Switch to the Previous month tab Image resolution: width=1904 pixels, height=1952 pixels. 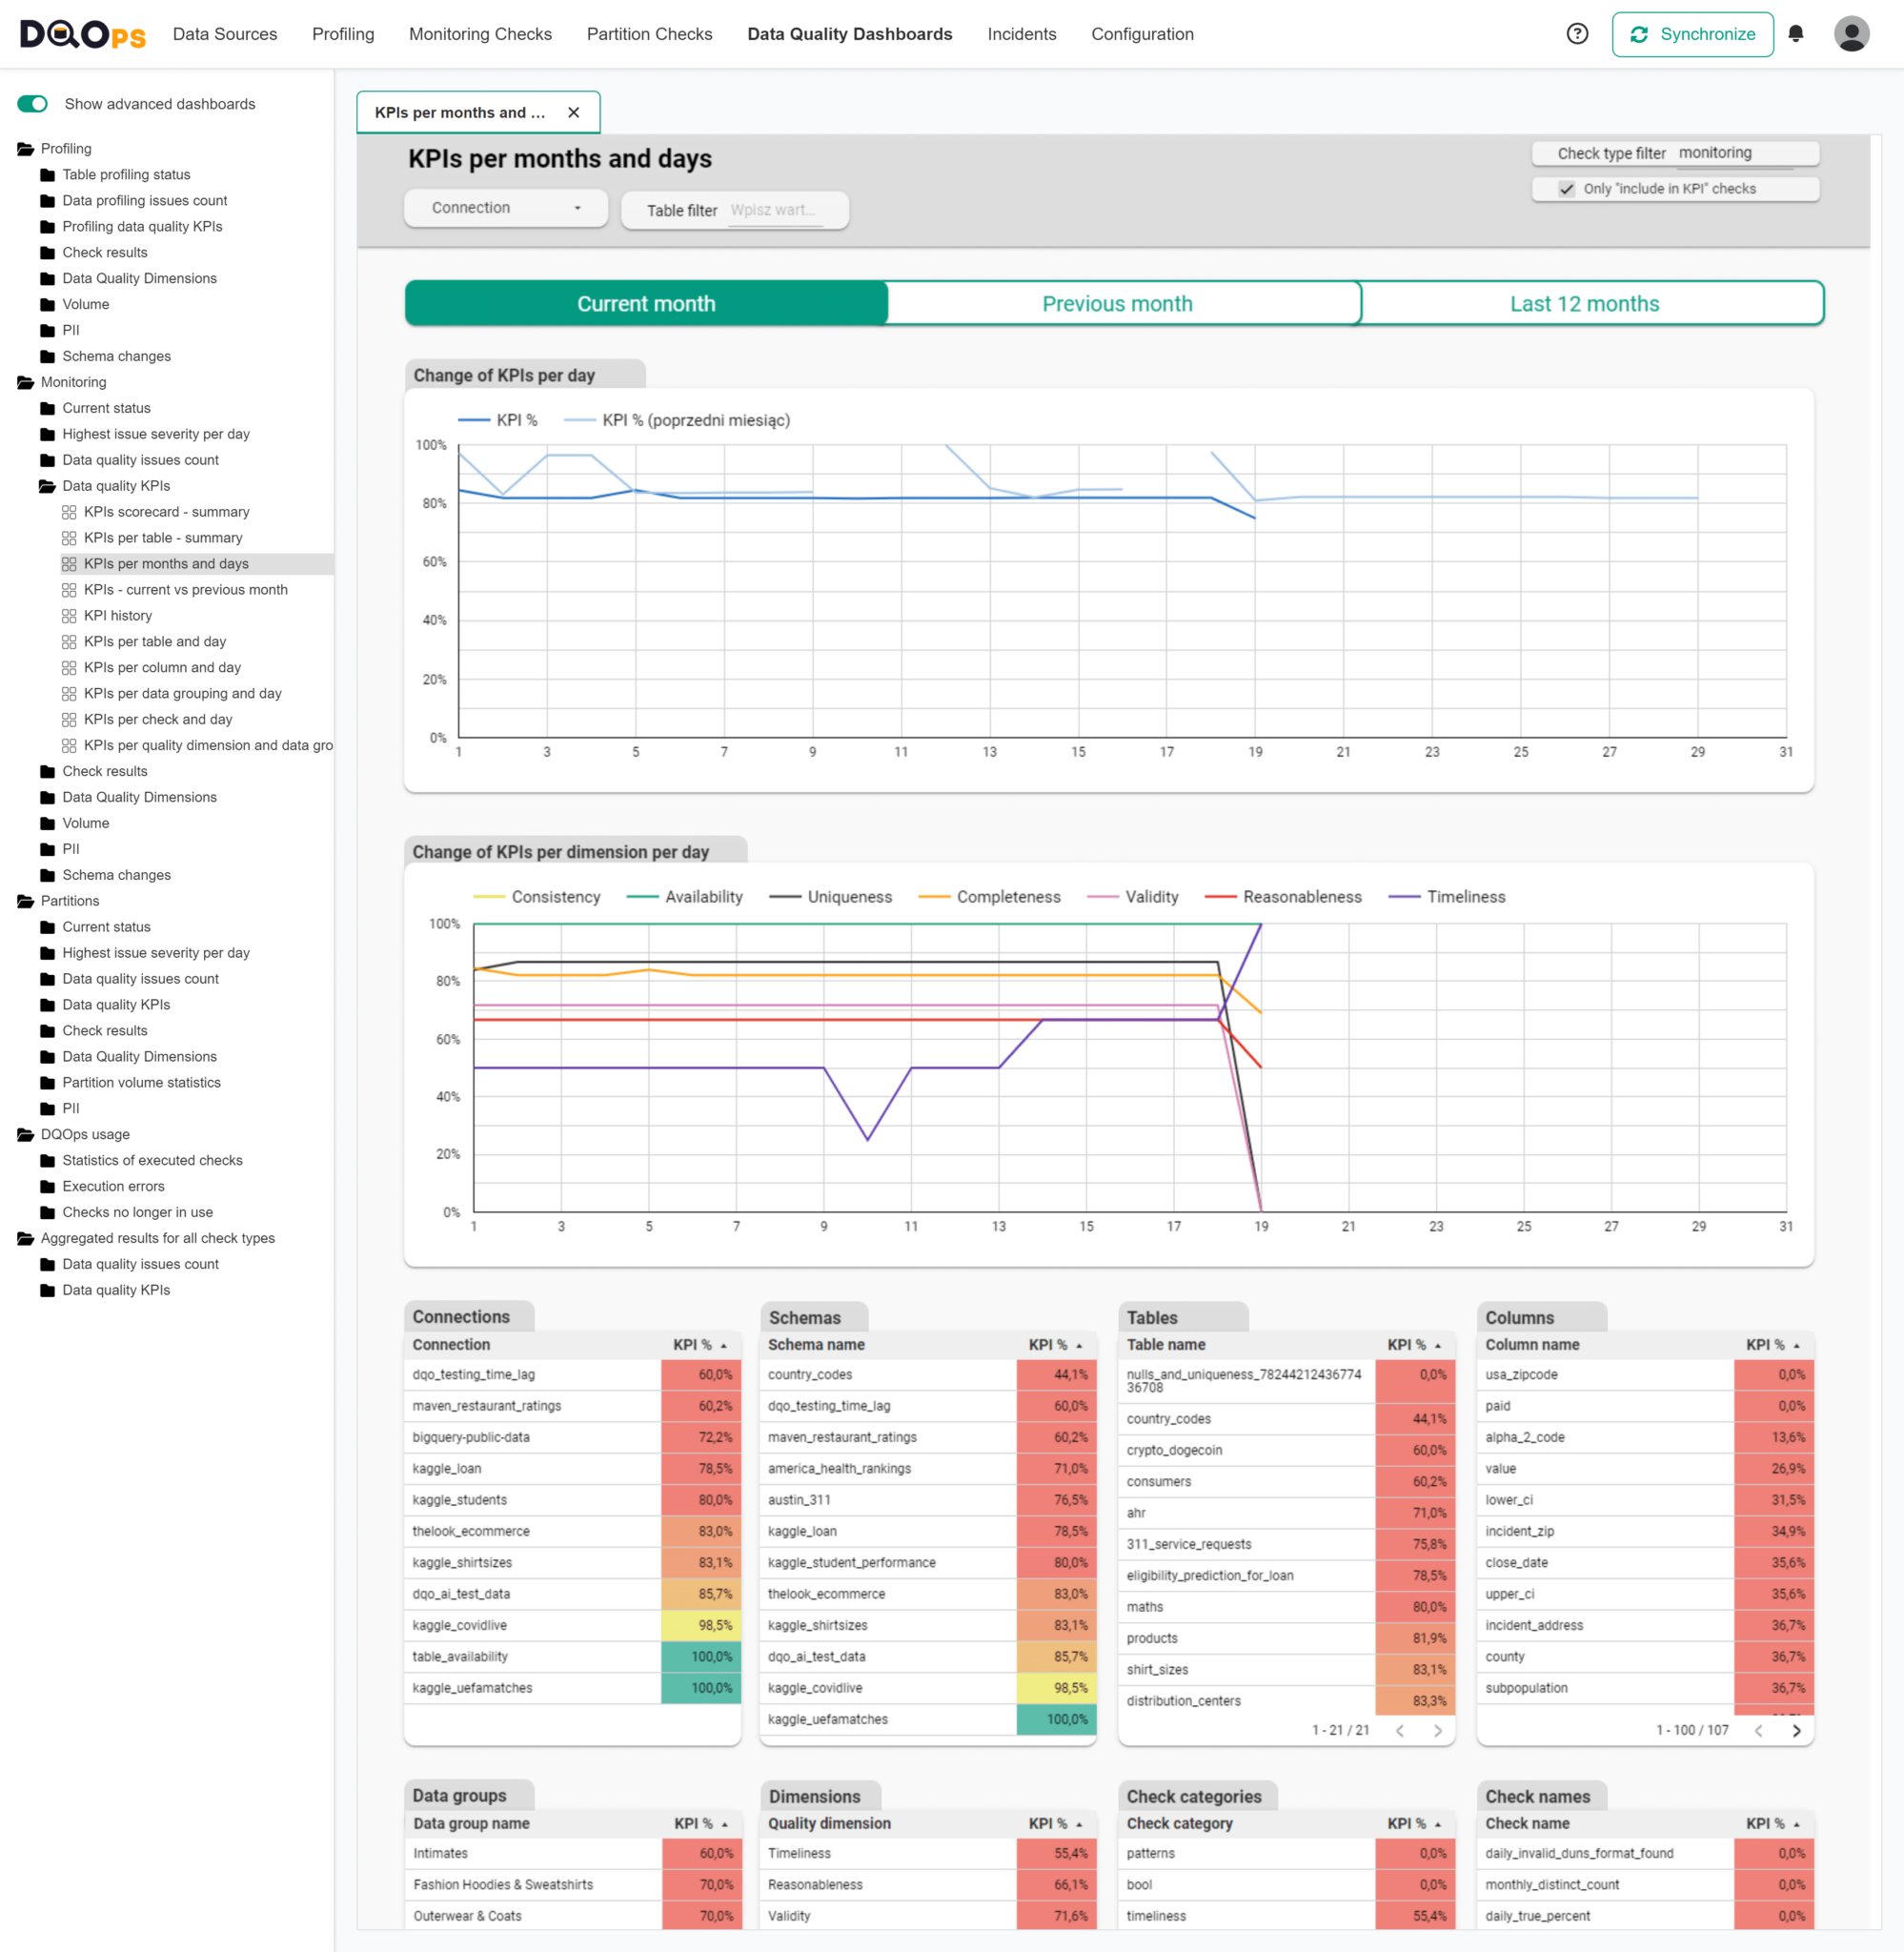(1117, 303)
